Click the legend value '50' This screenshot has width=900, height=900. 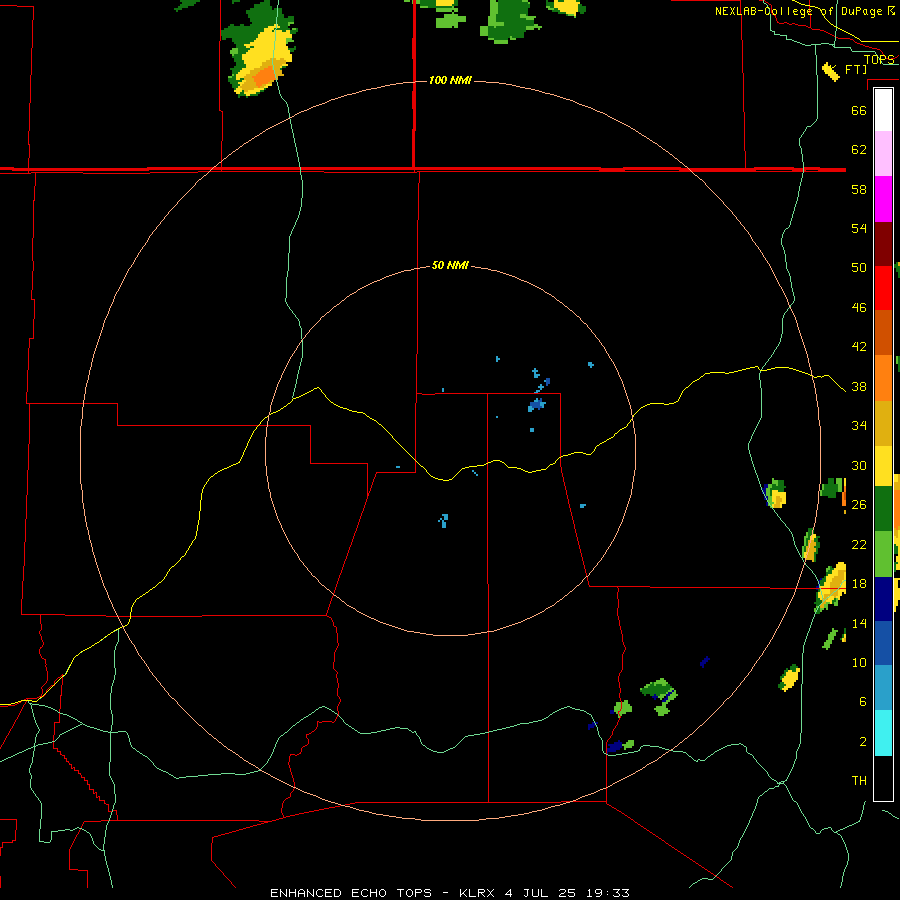(x=859, y=267)
